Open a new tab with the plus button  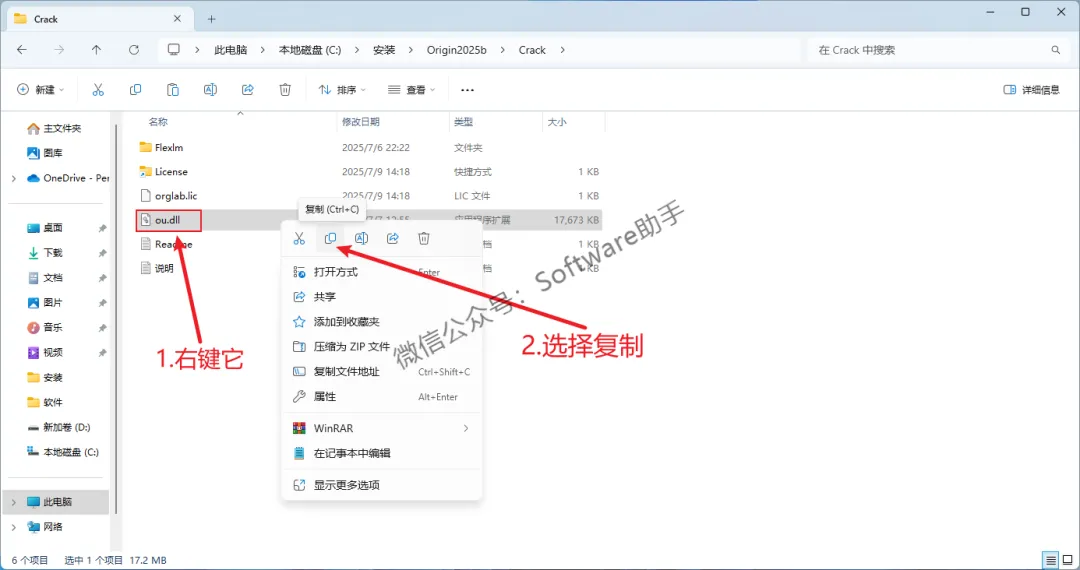point(211,19)
